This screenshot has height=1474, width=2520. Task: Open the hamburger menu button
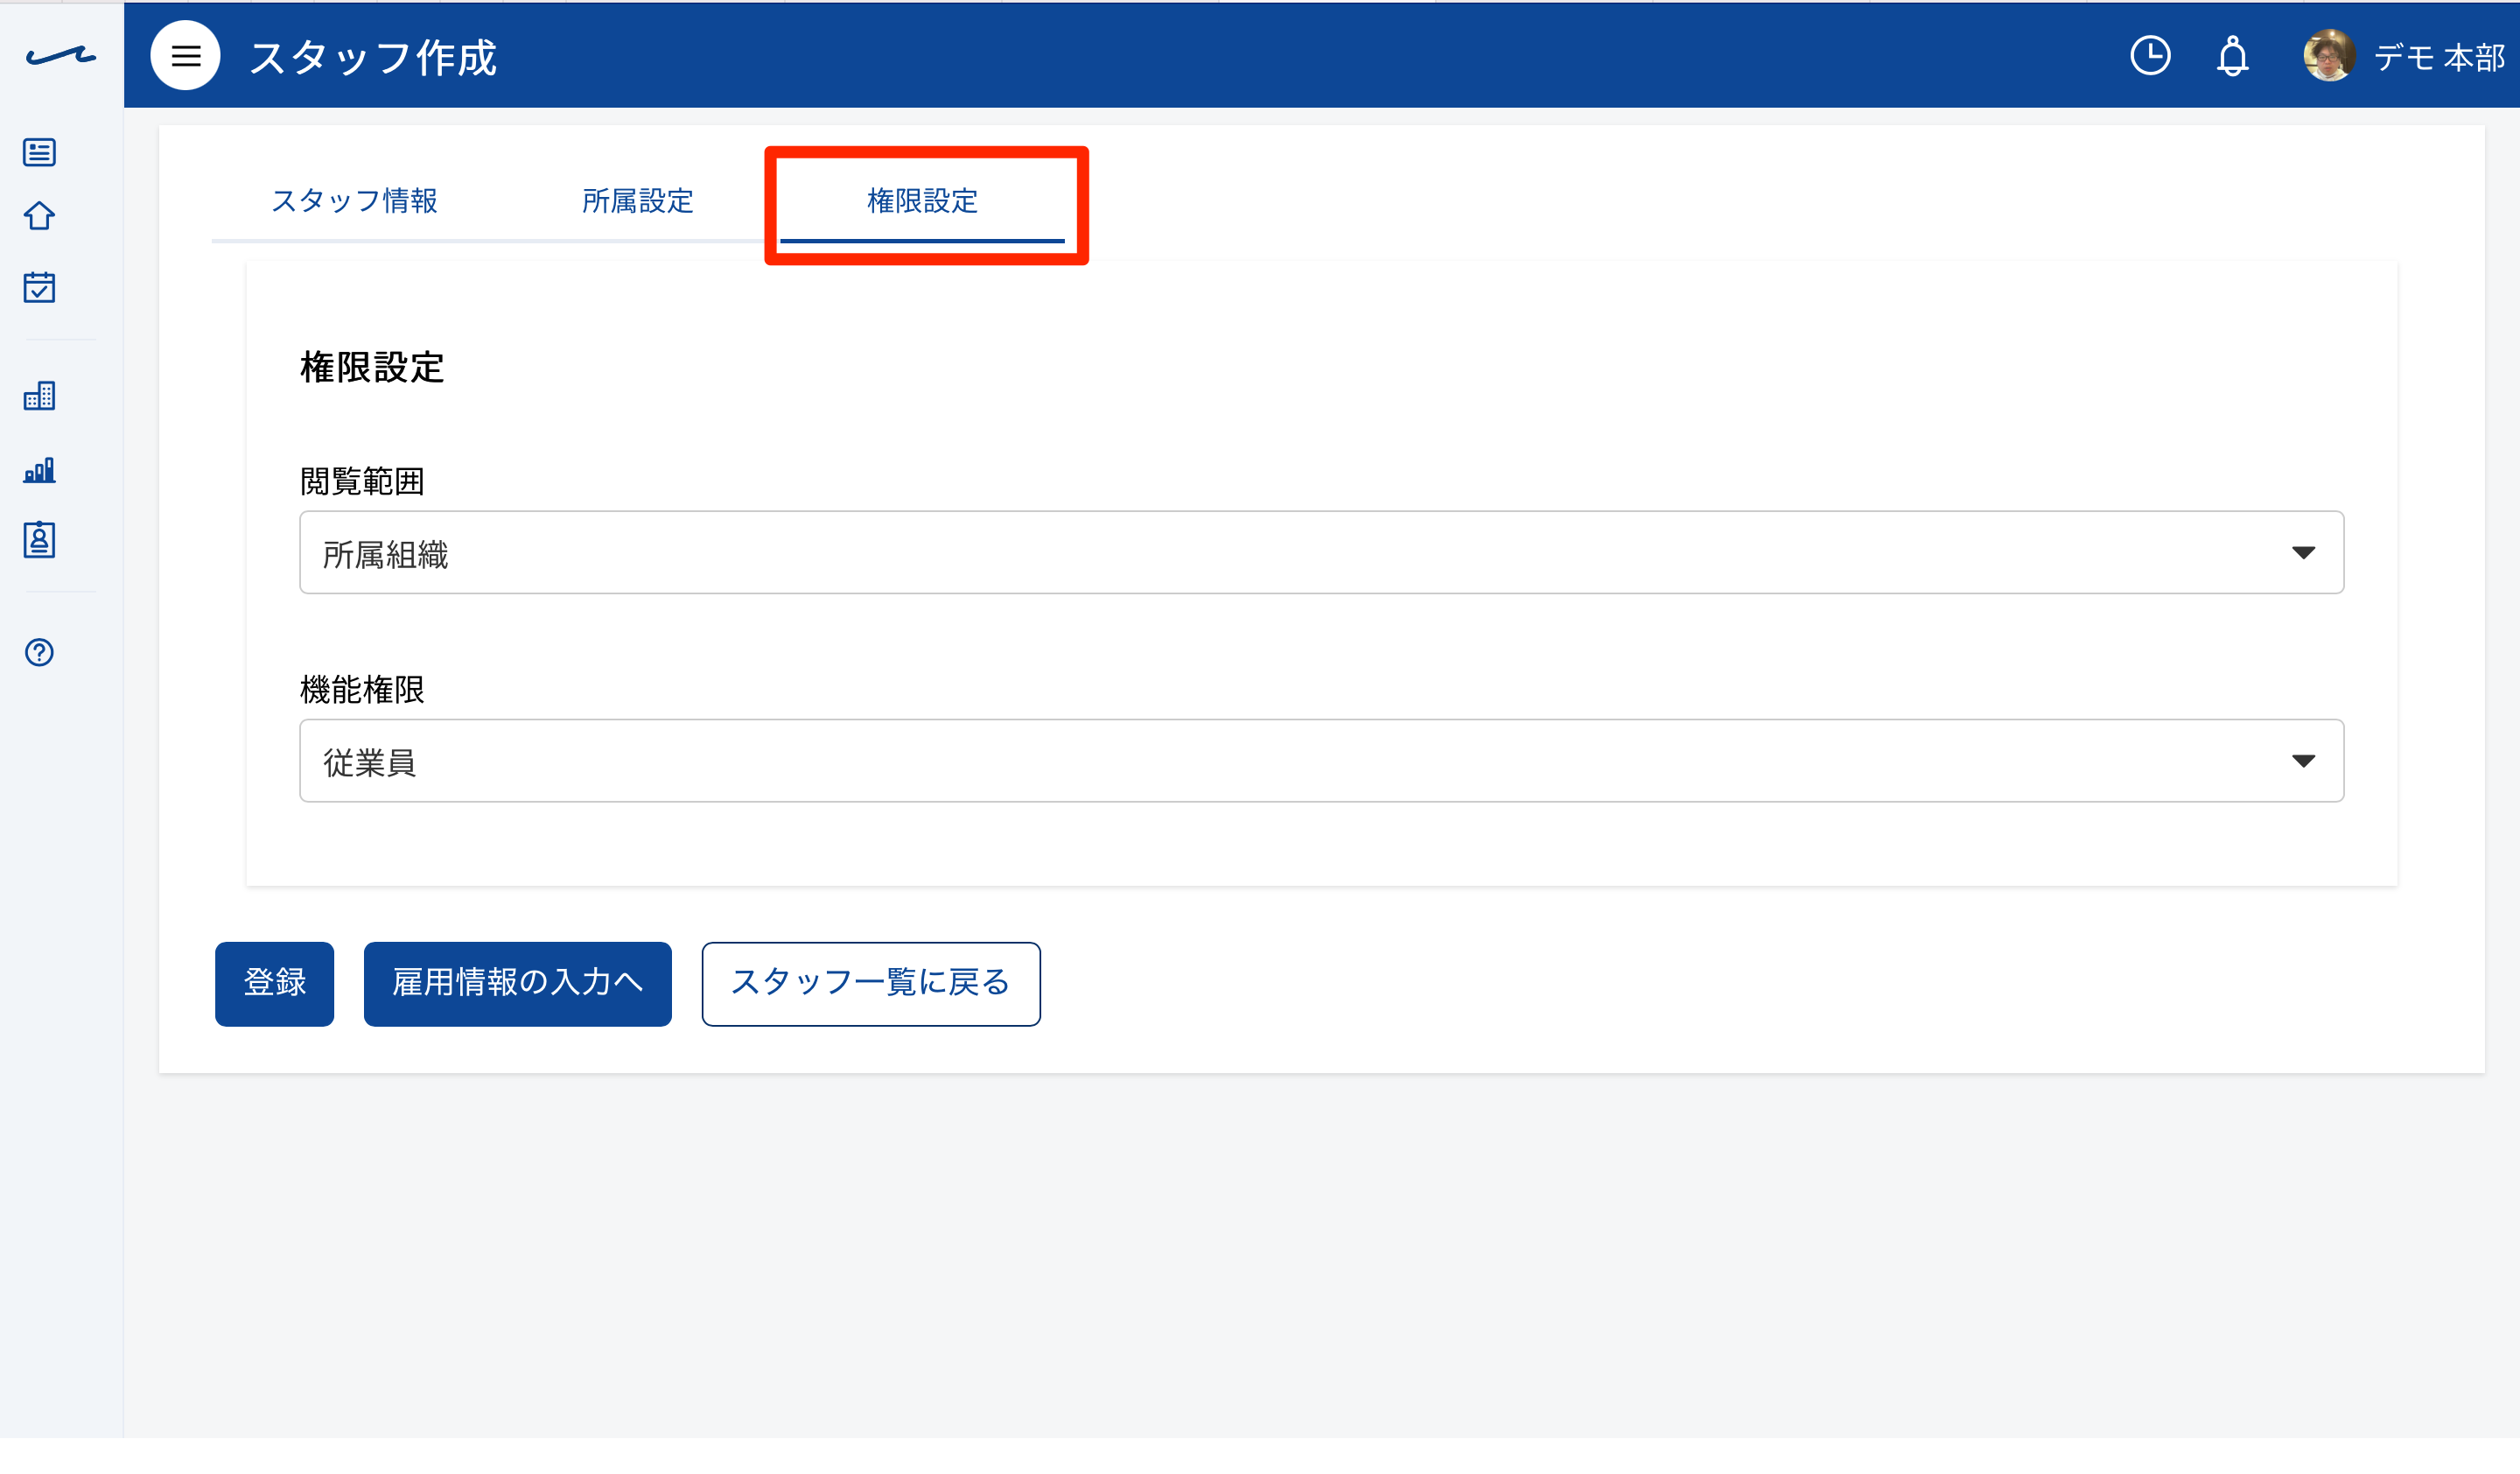[x=185, y=56]
